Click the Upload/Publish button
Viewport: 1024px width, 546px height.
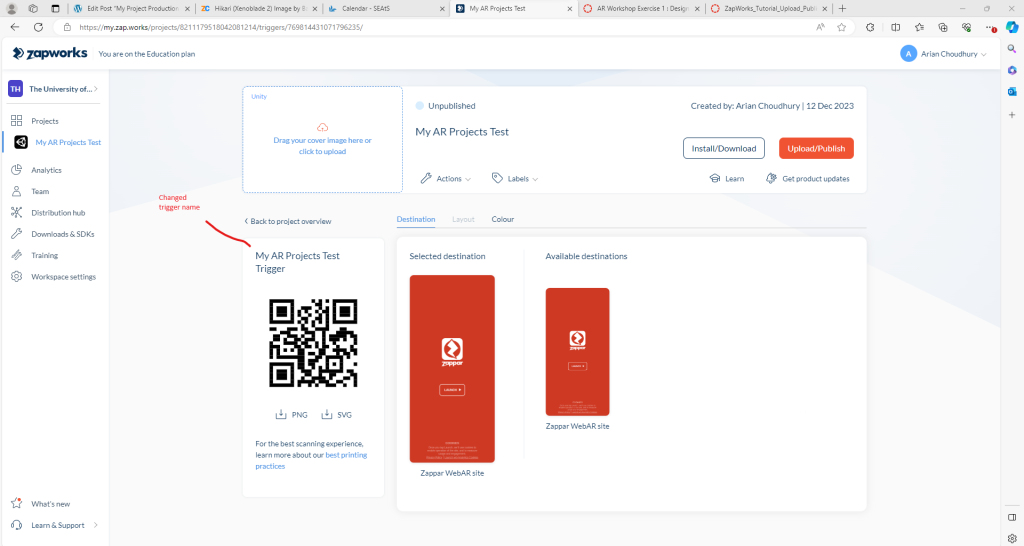(816, 148)
